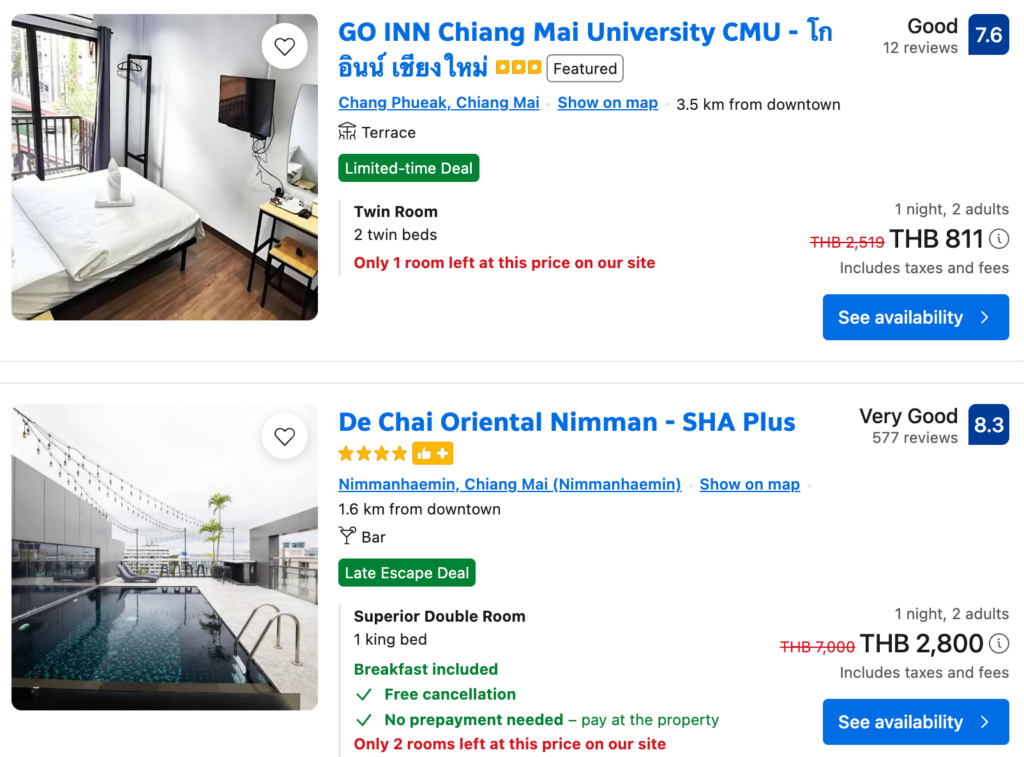See availability for Superior Double Room
This screenshot has width=1024, height=757.
[x=915, y=722]
